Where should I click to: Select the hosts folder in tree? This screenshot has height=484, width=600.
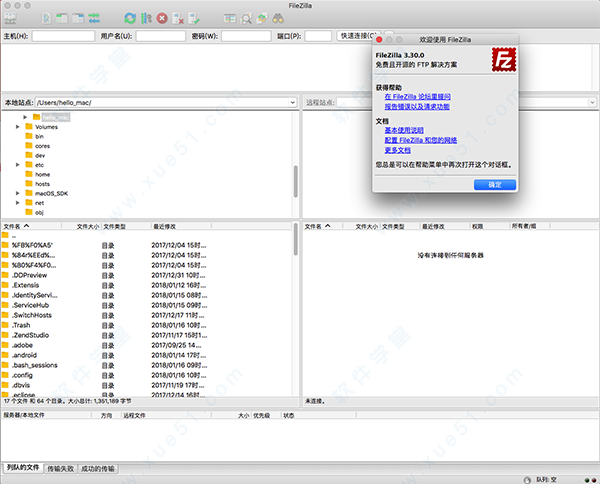coord(42,184)
